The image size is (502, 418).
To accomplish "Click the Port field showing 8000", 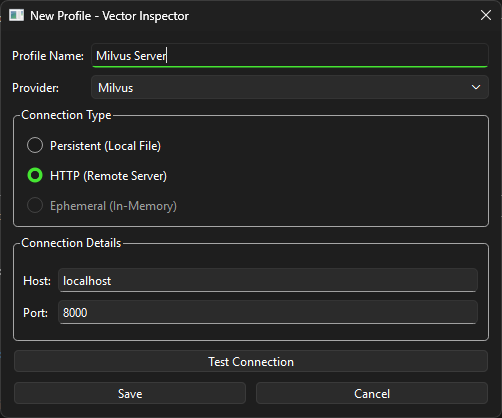I will pos(268,312).
